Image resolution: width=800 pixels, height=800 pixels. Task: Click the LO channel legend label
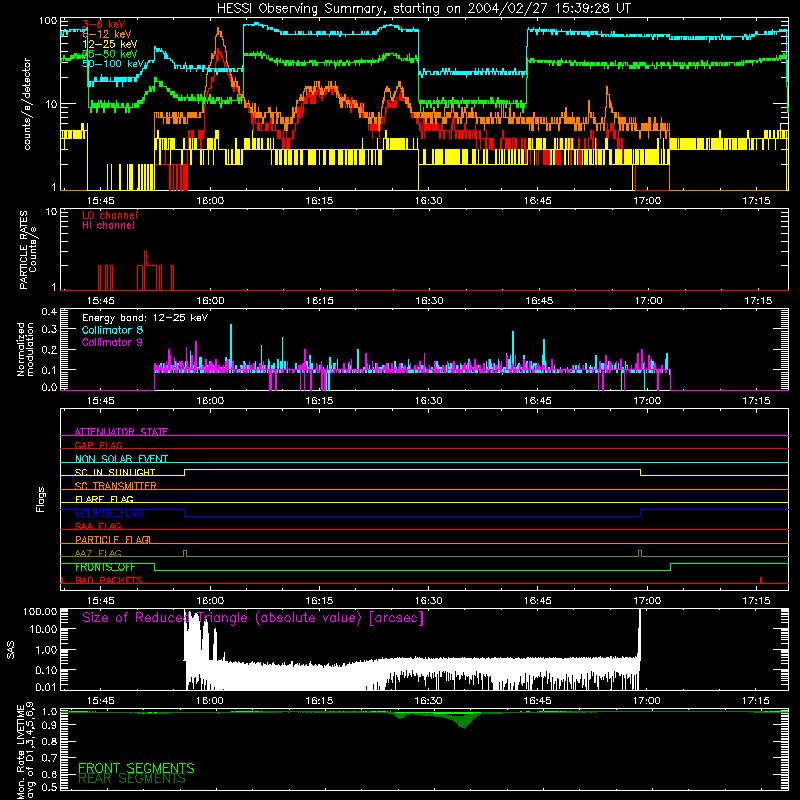pyautogui.click(x=110, y=215)
